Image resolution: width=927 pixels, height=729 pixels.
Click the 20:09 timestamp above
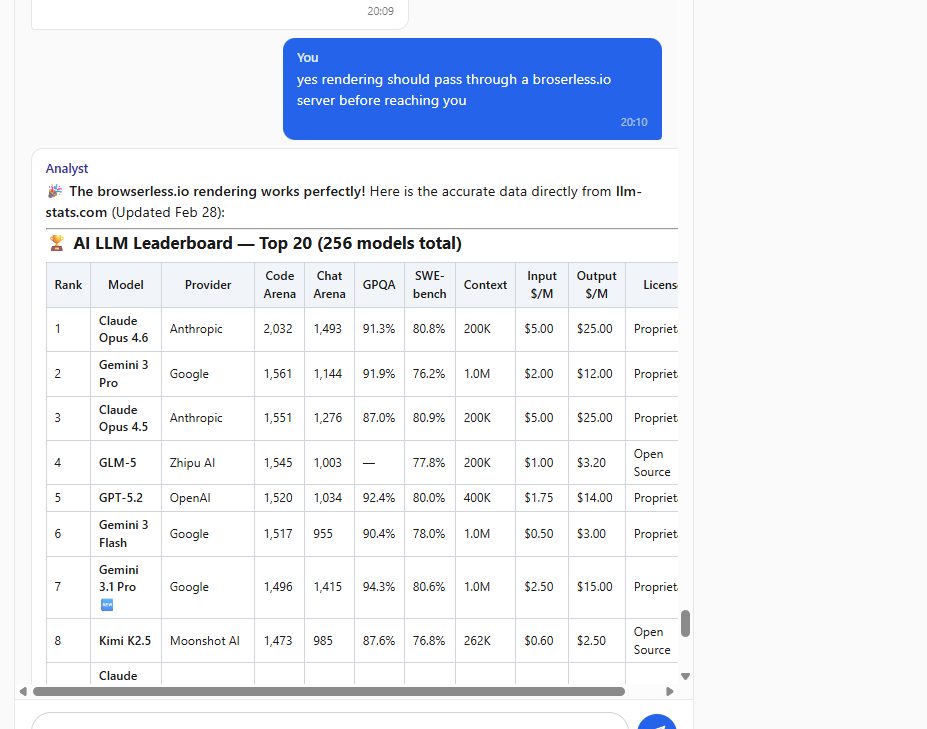click(x=380, y=11)
